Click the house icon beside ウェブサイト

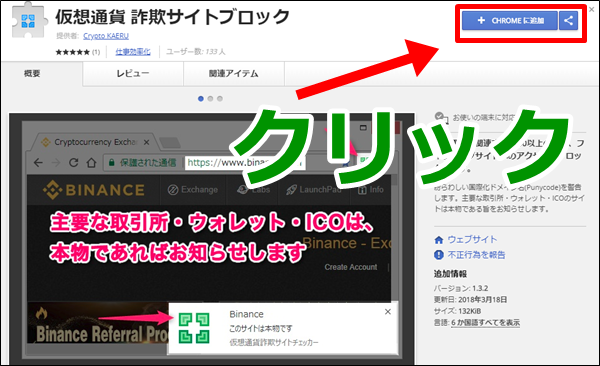(x=439, y=240)
